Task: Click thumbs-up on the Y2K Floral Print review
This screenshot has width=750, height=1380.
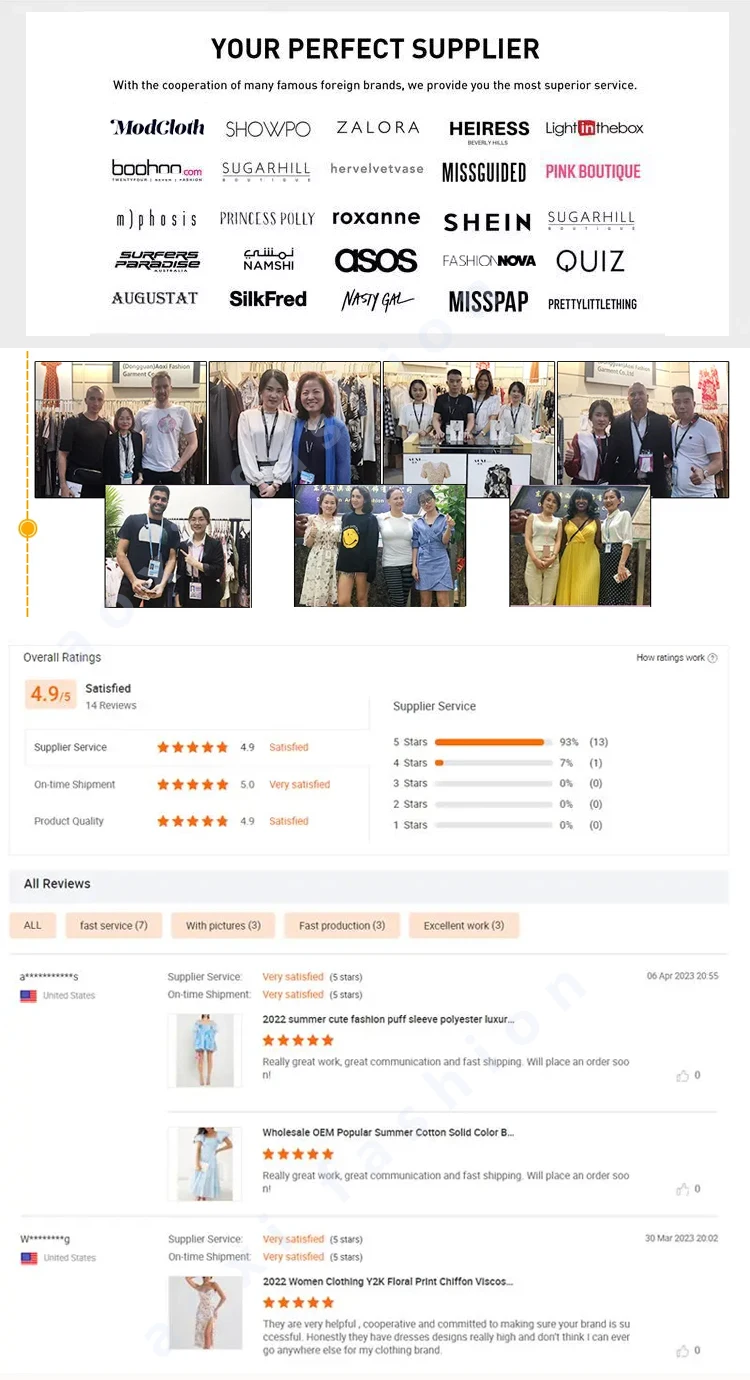Action: click(x=683, y=1351)
